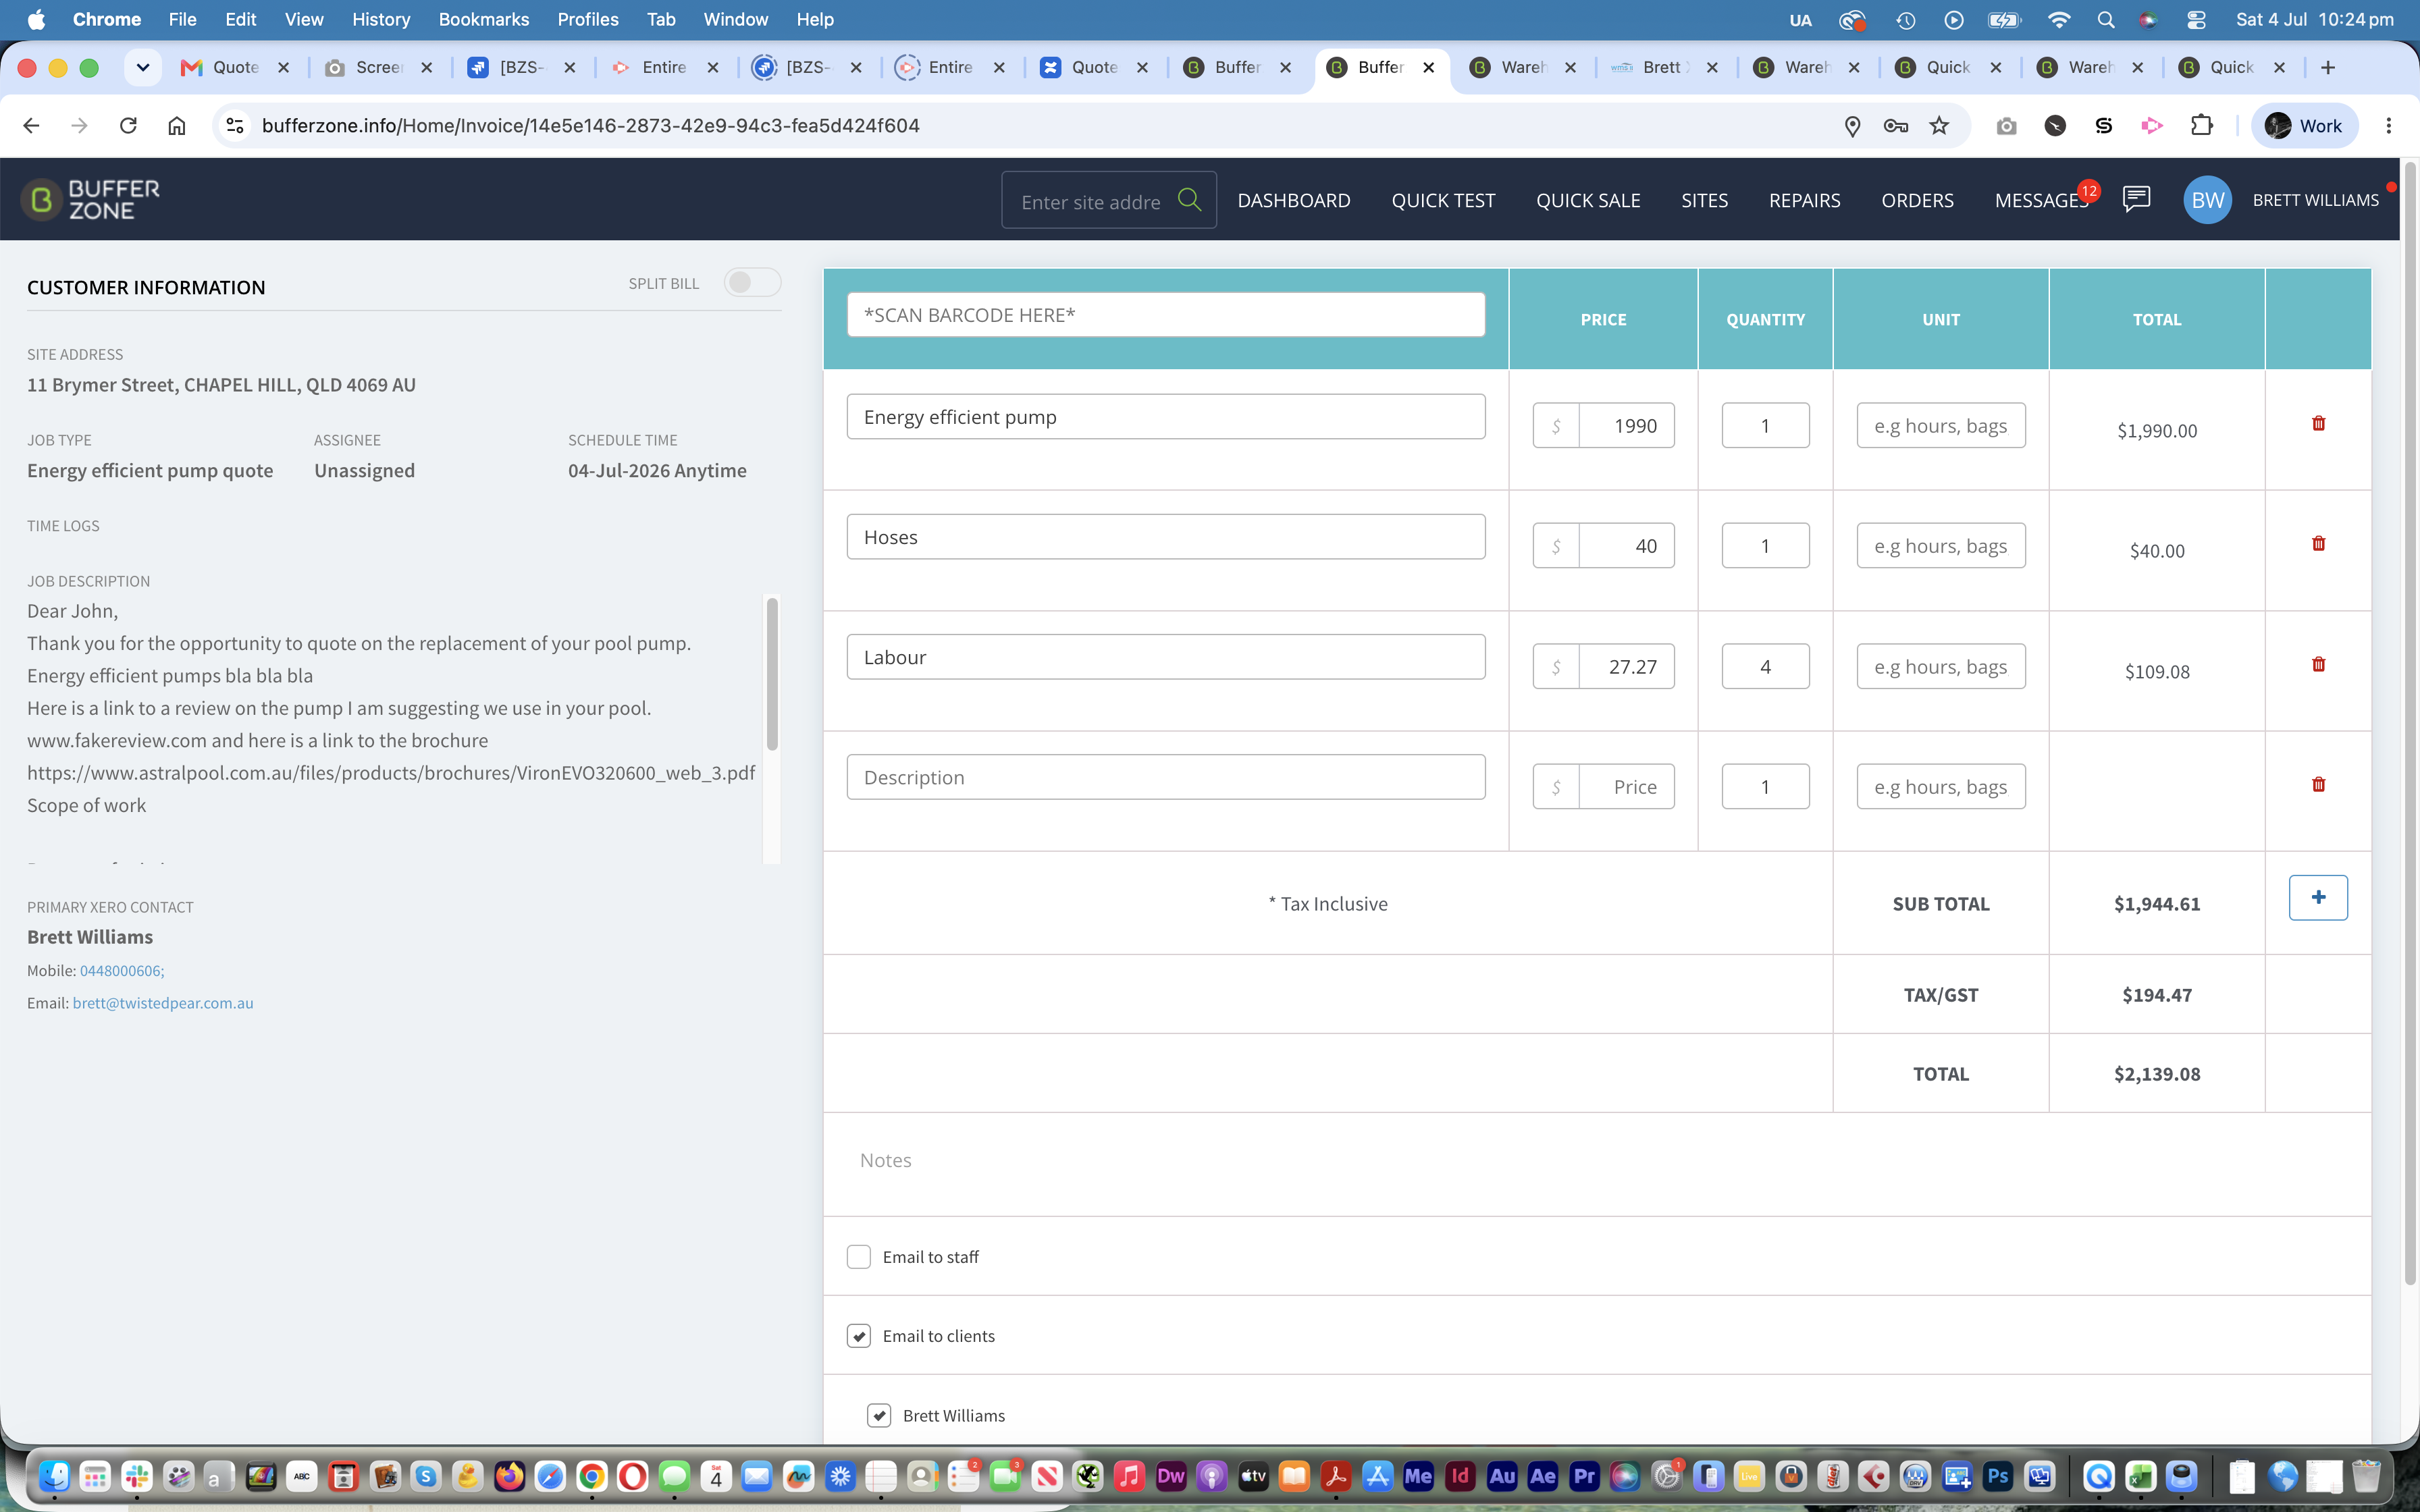2420x1512 pixels.
Task: Go to Quick Test page
Action: pyautogui.click(x=1443, y=200)
